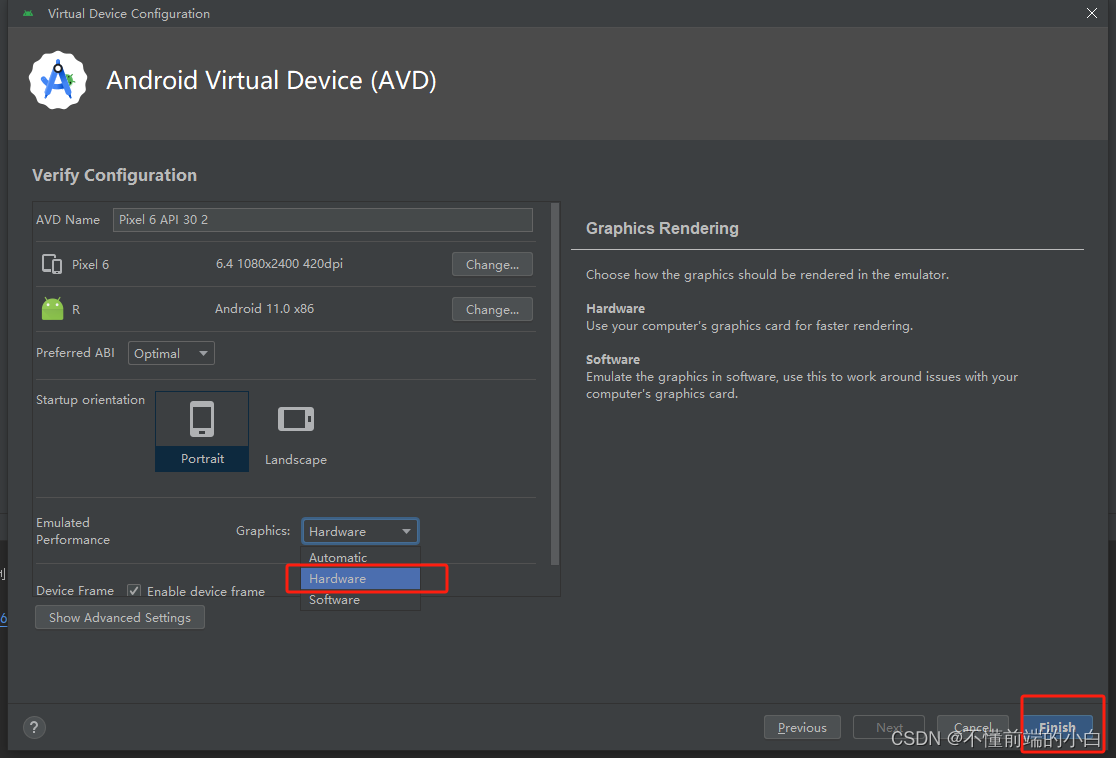Image resolution: width=1116 pixels, height=758 pixels.
Task: Close the Virtual Device Configuration window
Action: [1091, 14]
